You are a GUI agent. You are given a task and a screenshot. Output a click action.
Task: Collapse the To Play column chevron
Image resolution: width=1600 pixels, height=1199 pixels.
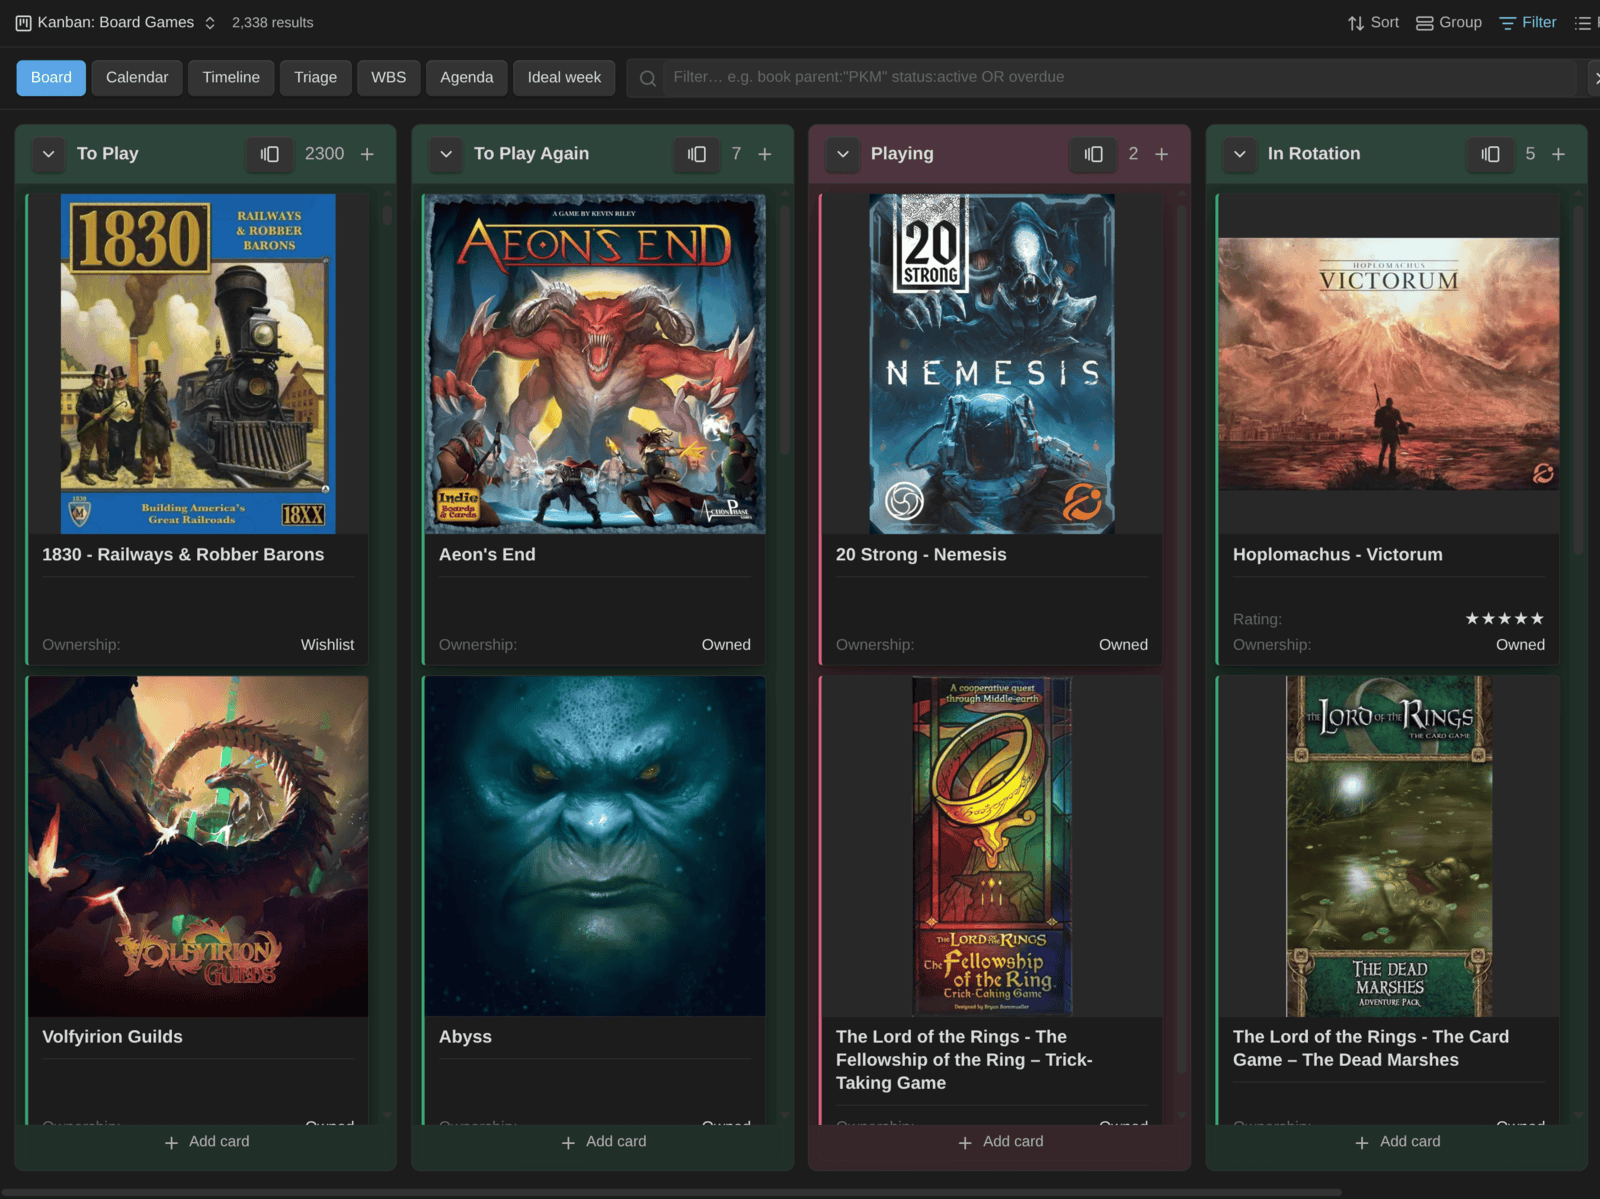coord(48,154)
